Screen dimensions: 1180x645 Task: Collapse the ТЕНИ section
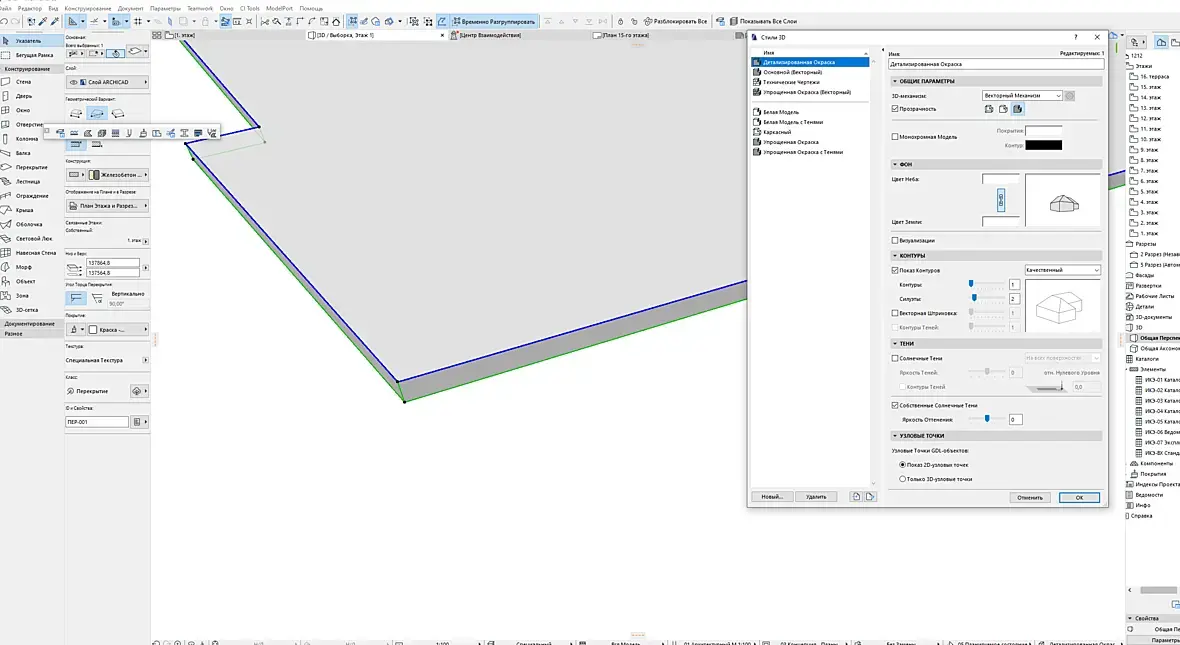coord(895,343)
